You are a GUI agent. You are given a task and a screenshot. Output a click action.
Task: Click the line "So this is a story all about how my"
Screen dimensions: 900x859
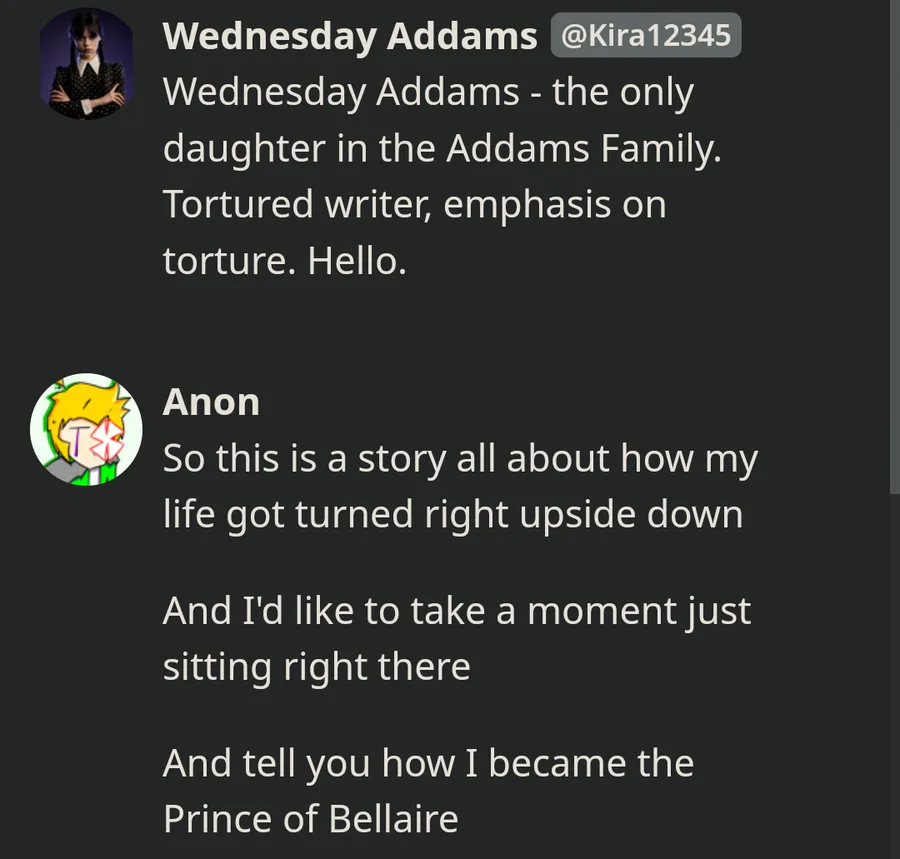click(460, 459)
